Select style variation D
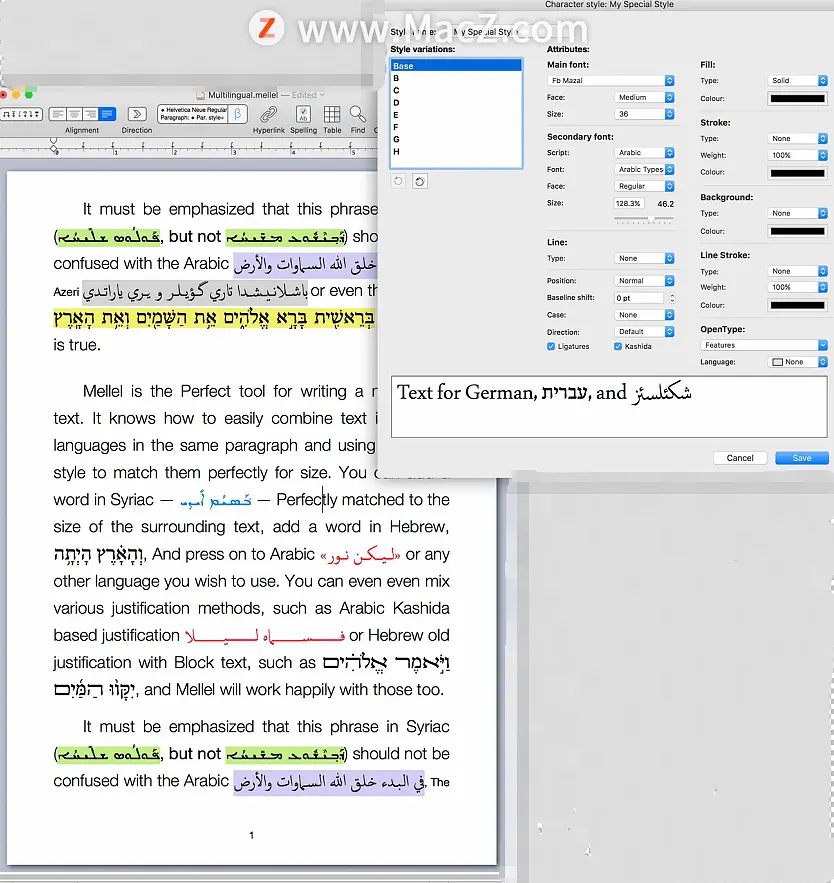 pos(456,102)
